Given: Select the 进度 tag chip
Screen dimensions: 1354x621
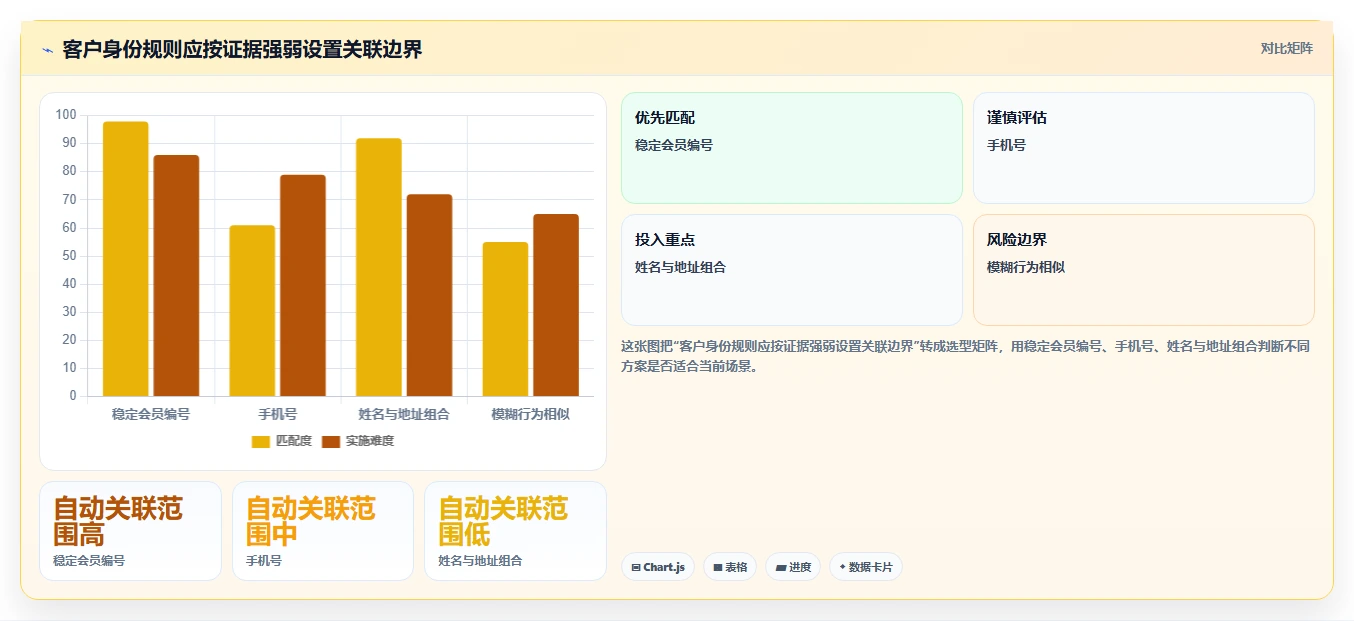Looking at the screenshot, I should [x=793, y=567].
